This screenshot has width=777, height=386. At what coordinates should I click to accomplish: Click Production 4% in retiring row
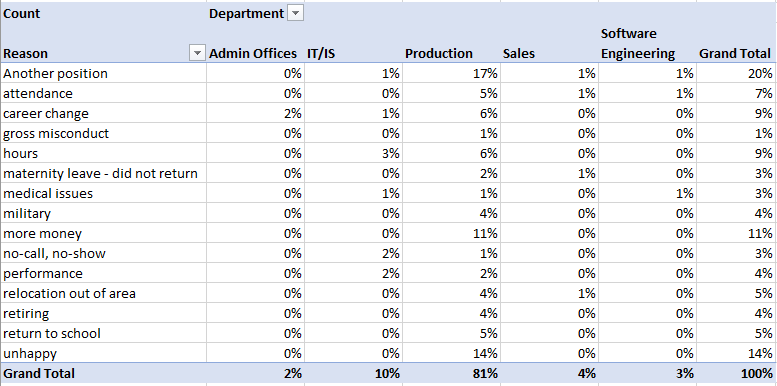(x=451, y=313)
